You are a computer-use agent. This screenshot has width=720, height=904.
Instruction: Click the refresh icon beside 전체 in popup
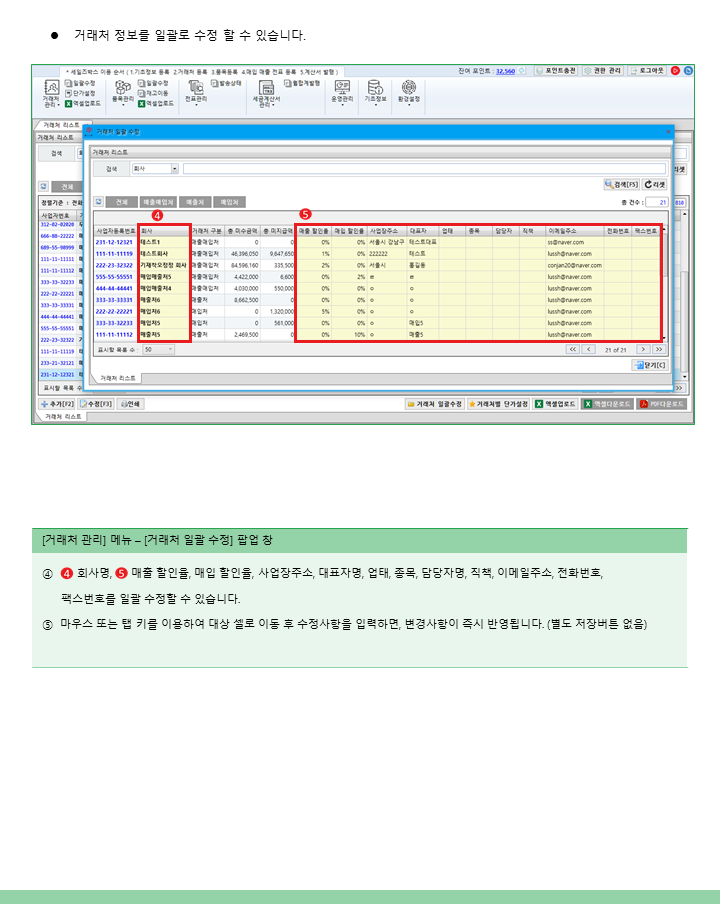(99, 202)
